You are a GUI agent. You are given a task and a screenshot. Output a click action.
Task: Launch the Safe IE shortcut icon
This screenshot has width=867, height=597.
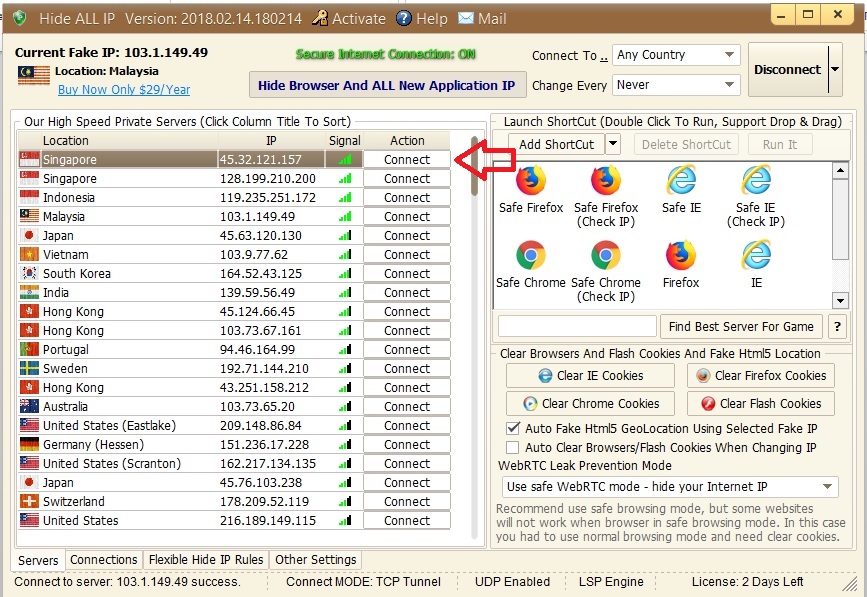tap(681, 180)
